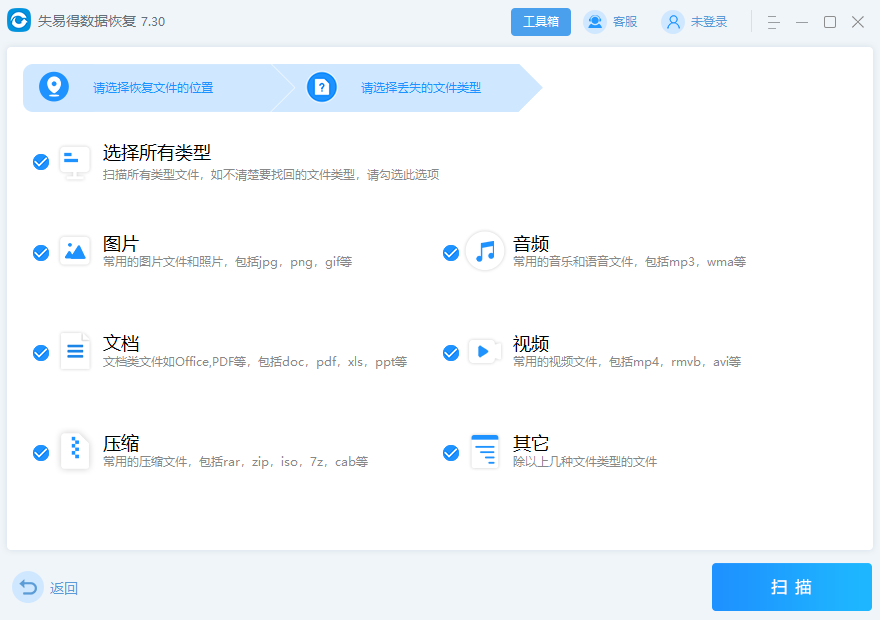Viewport: 880px width, 620px height.
Task: Uncheck the 选择所有类型 checkbox
Action: click(40, 162)
